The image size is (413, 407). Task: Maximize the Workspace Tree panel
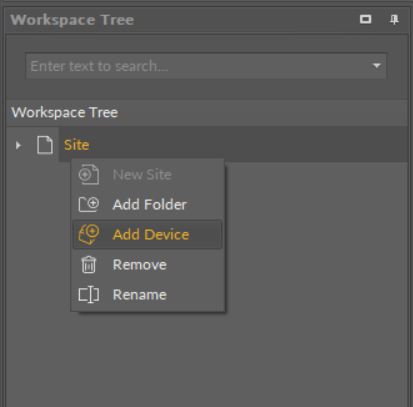point(366,19)
